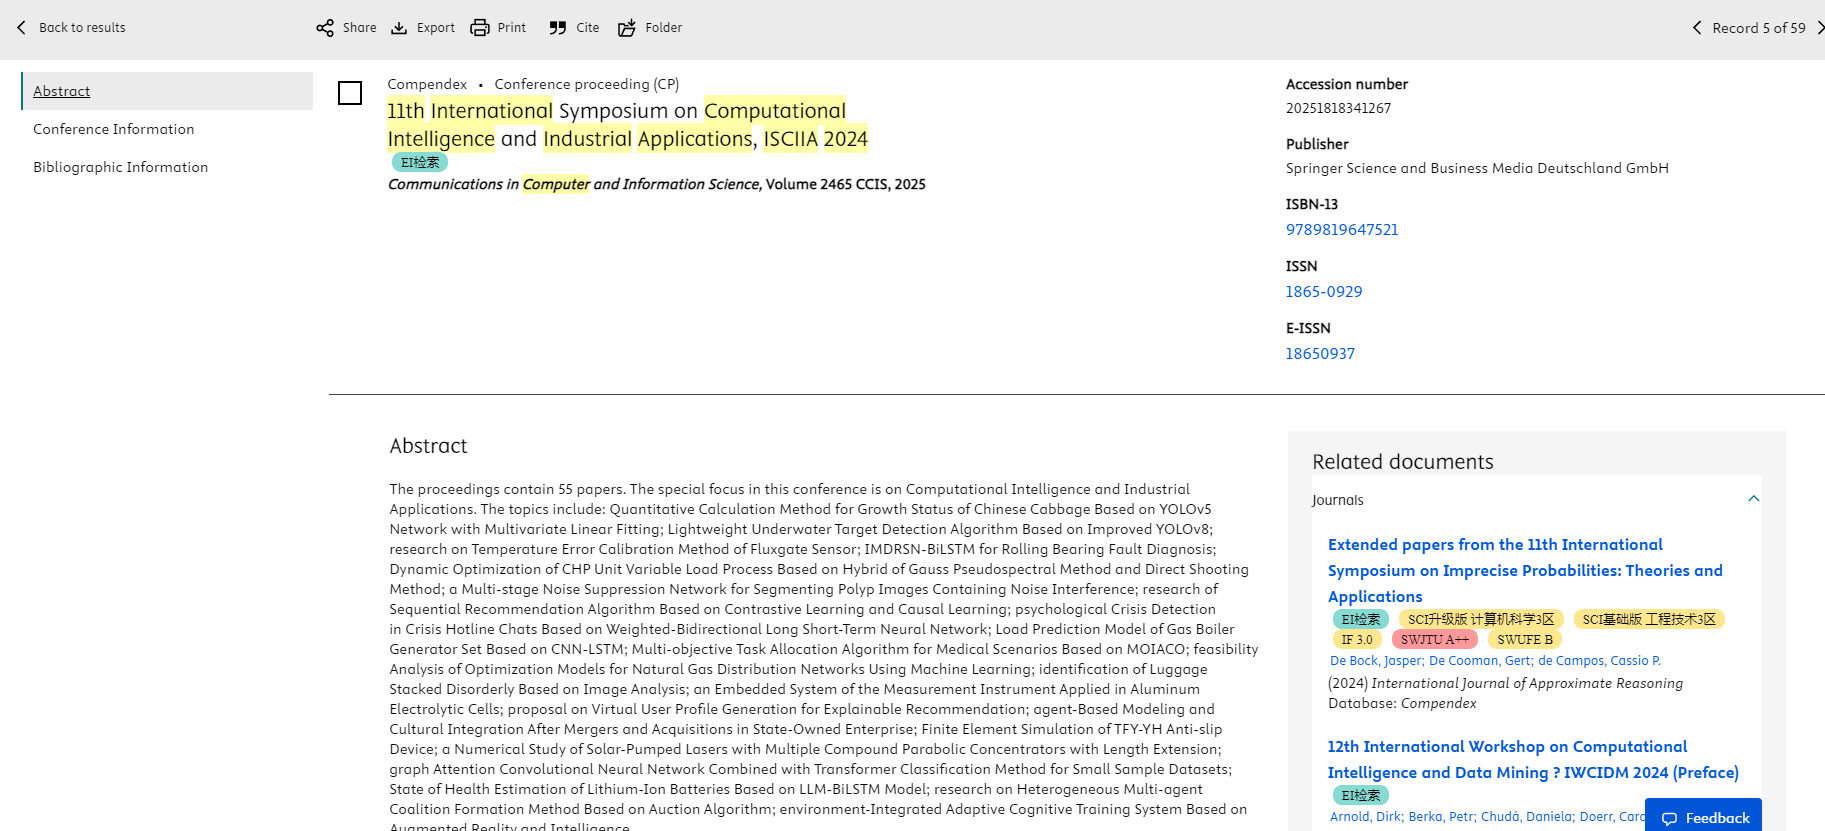Image resolution: width=1825 pixels, height=831 pixels.
Task: Click the Folder save icon
Action: (627, 28)
